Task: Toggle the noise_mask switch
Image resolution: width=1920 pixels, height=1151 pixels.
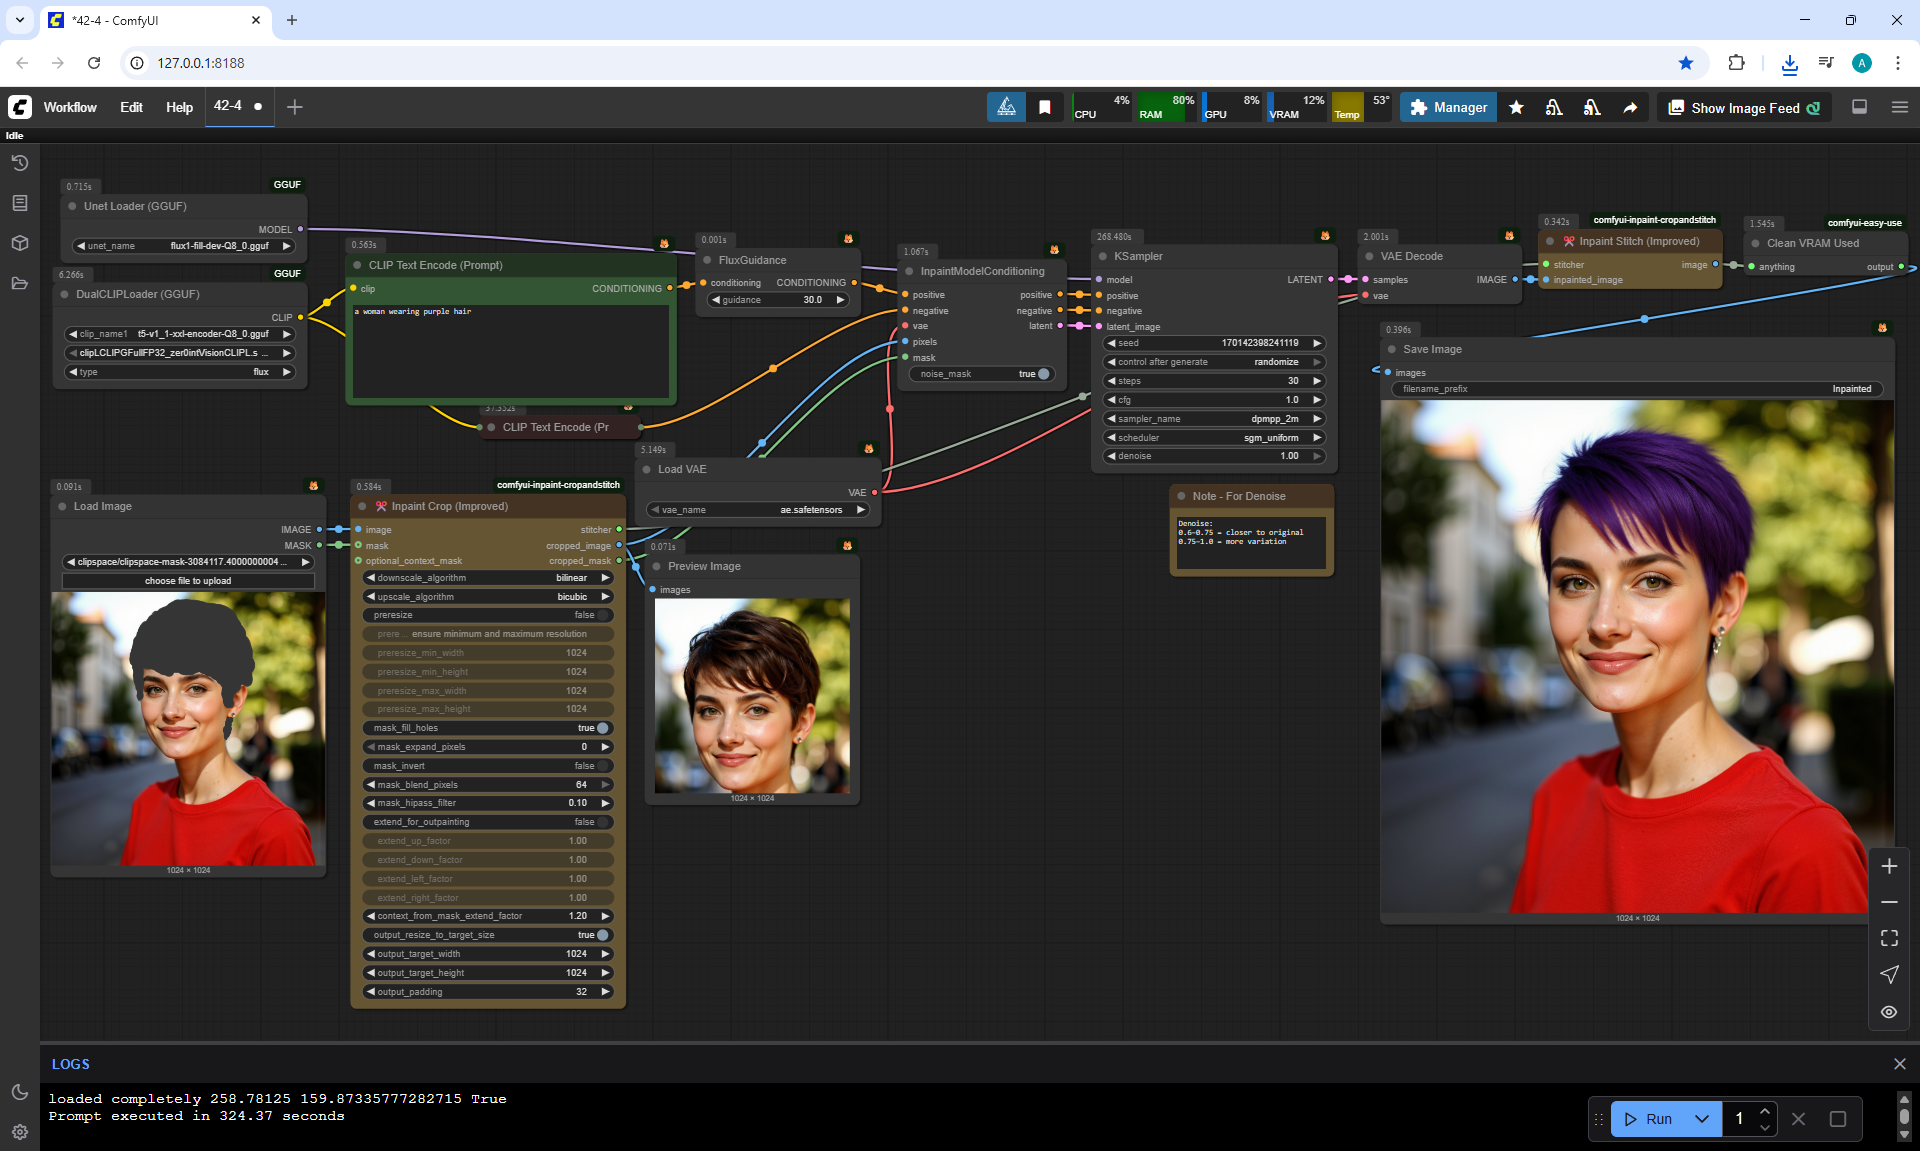Action: 1043,374
